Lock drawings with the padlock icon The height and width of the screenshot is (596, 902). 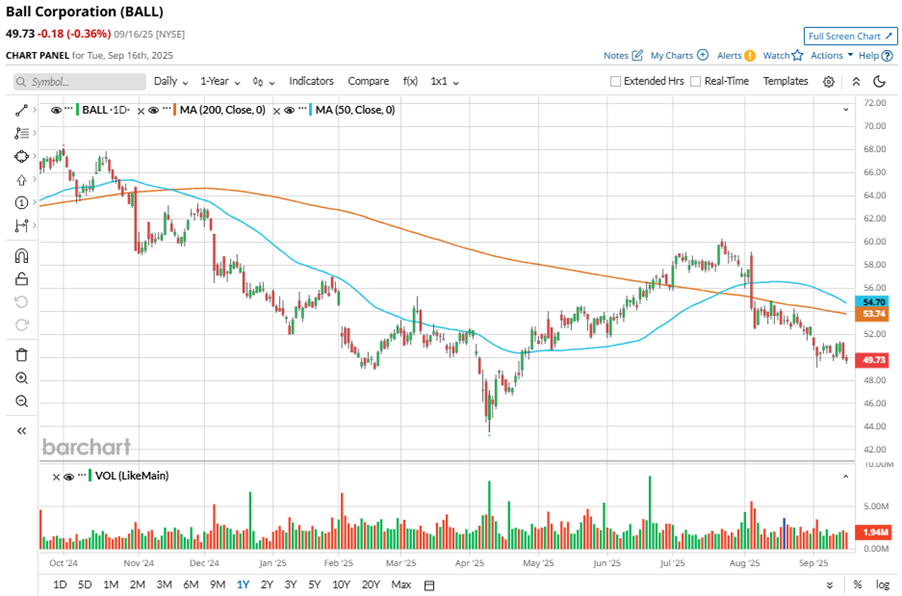coord(21,279)
